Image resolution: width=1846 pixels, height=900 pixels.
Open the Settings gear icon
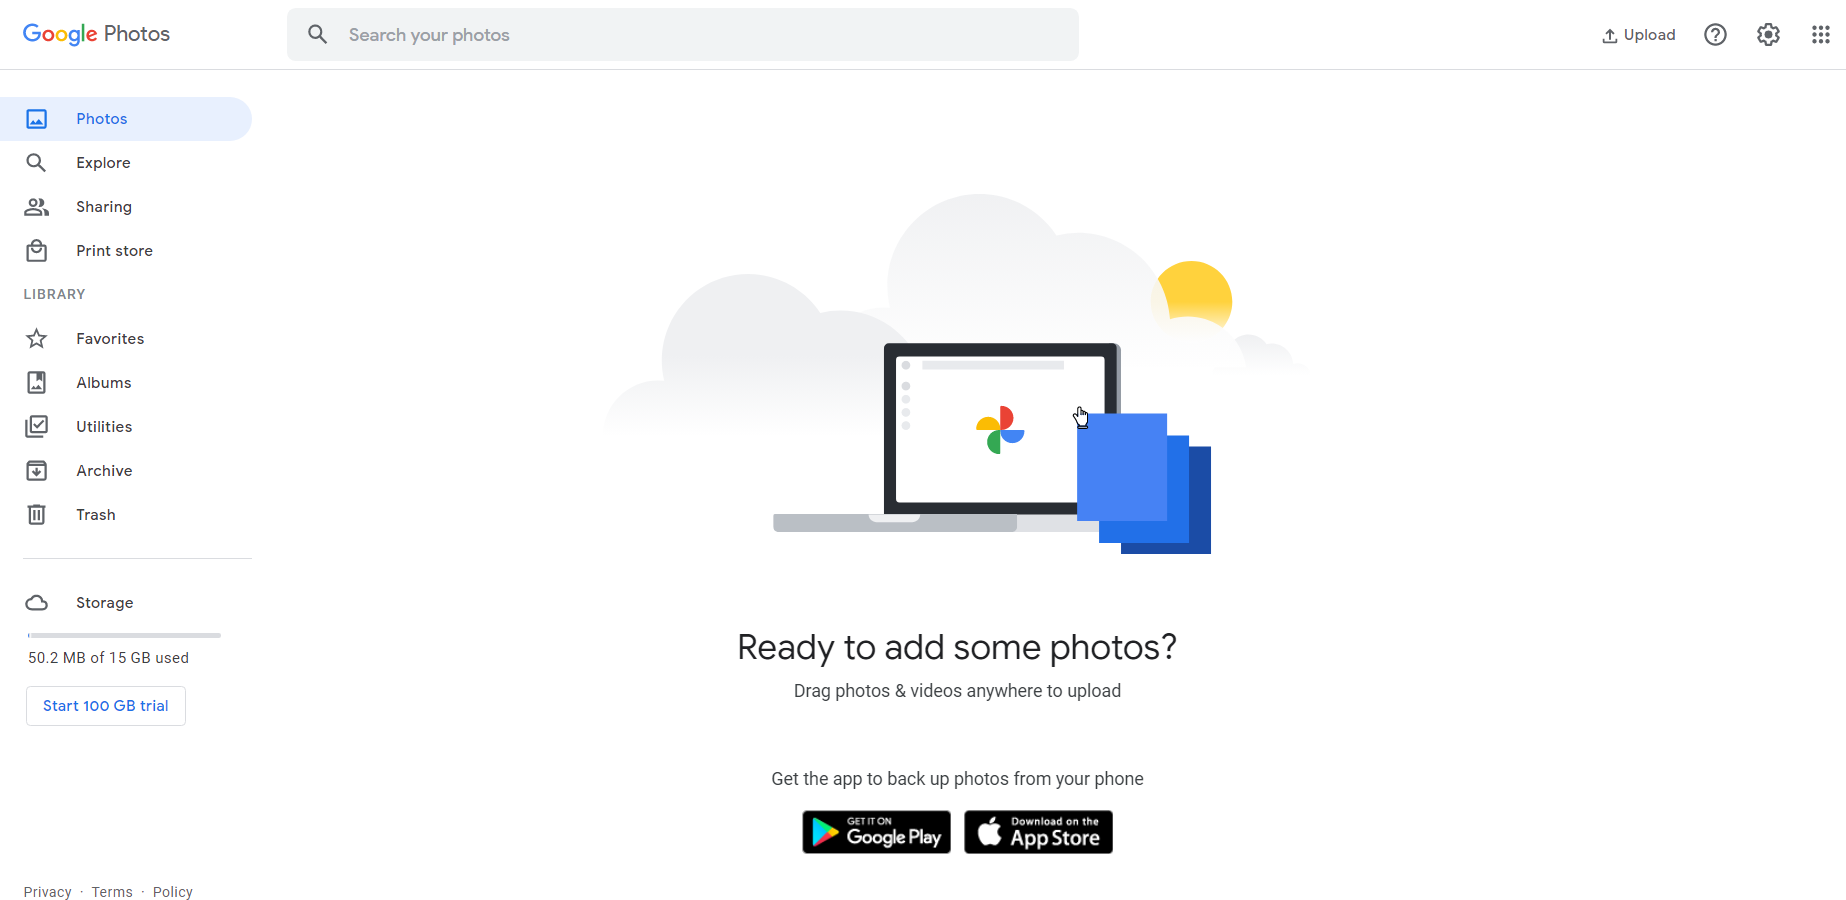coord(1768,35)
